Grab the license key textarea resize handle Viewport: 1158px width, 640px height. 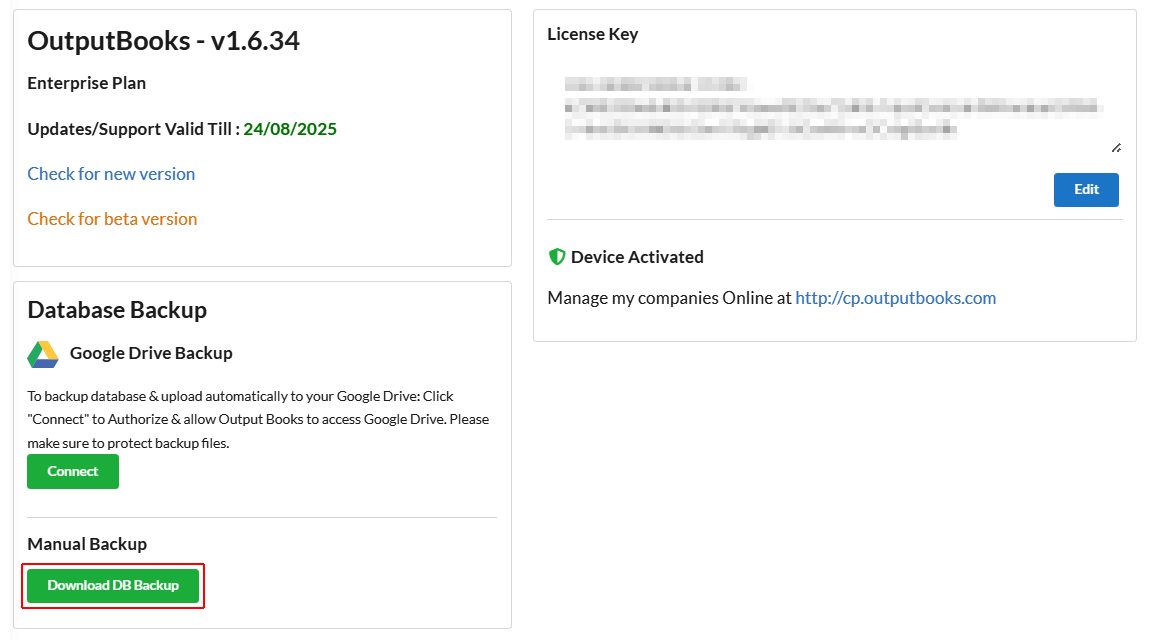[1116, 148]
